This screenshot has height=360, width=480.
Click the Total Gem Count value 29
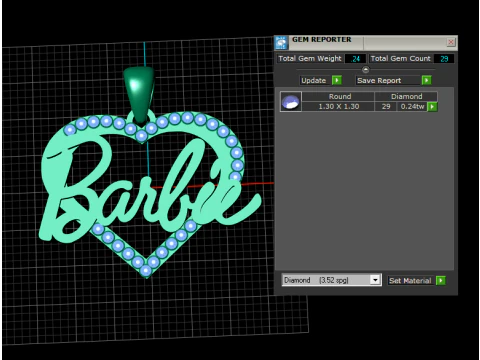tap(444, 59)
